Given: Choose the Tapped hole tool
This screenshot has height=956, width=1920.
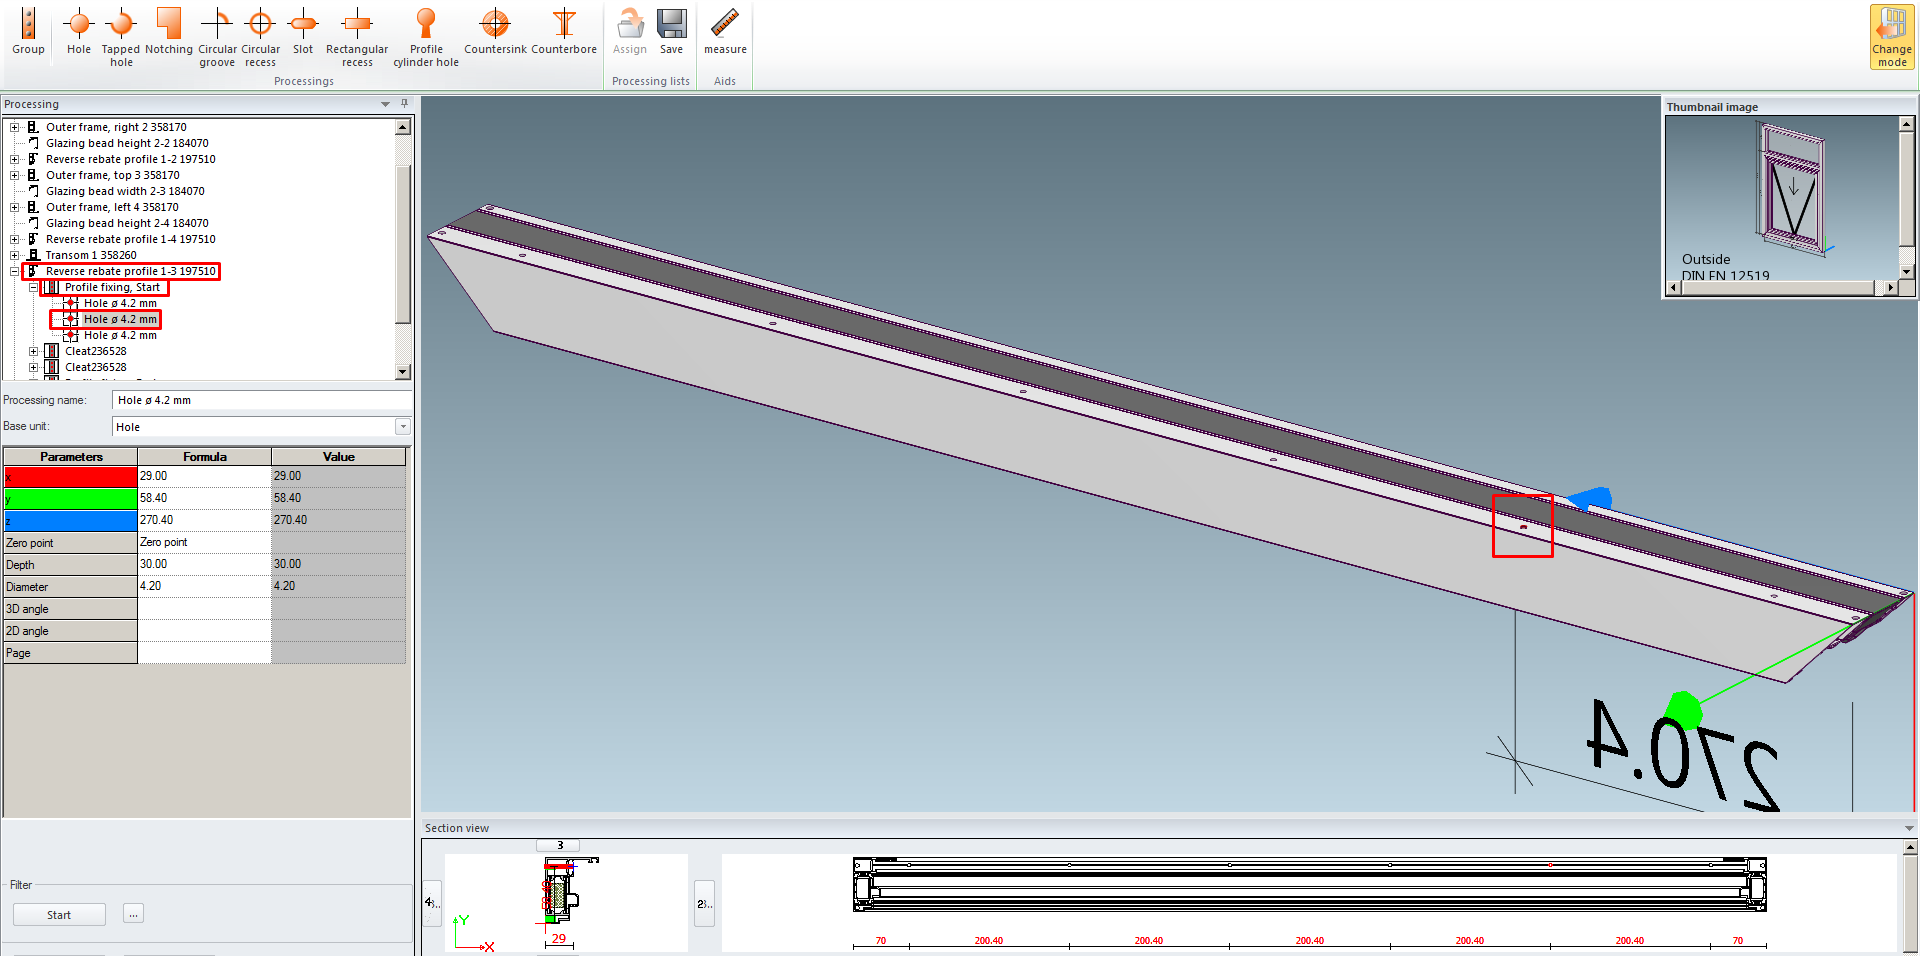Looking at the screenshot, I should point(121,35).
